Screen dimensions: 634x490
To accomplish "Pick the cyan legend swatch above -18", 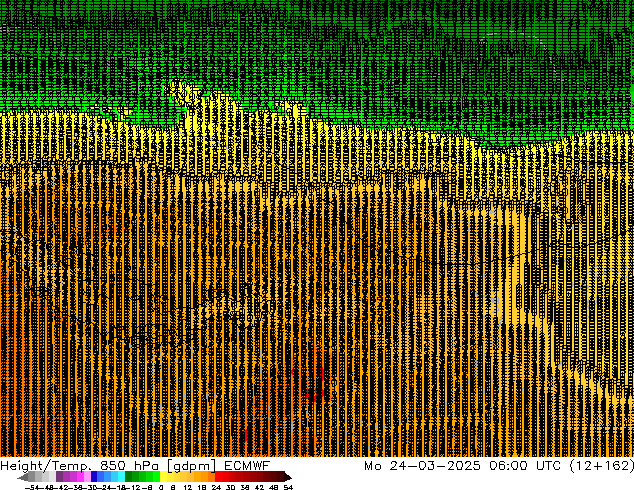I will [x=122, y=476].
